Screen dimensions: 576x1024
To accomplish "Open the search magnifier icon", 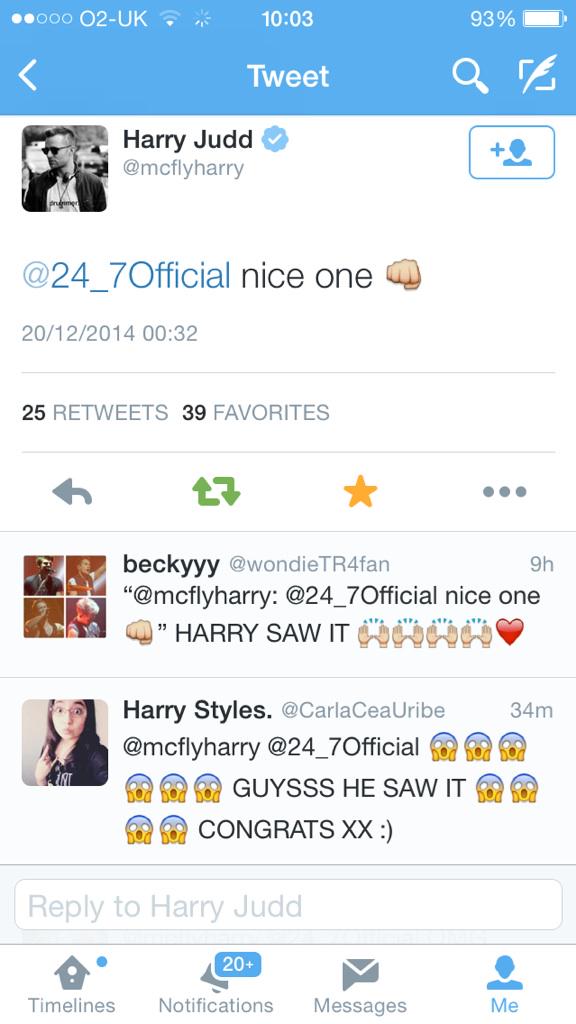I will 470,76.
